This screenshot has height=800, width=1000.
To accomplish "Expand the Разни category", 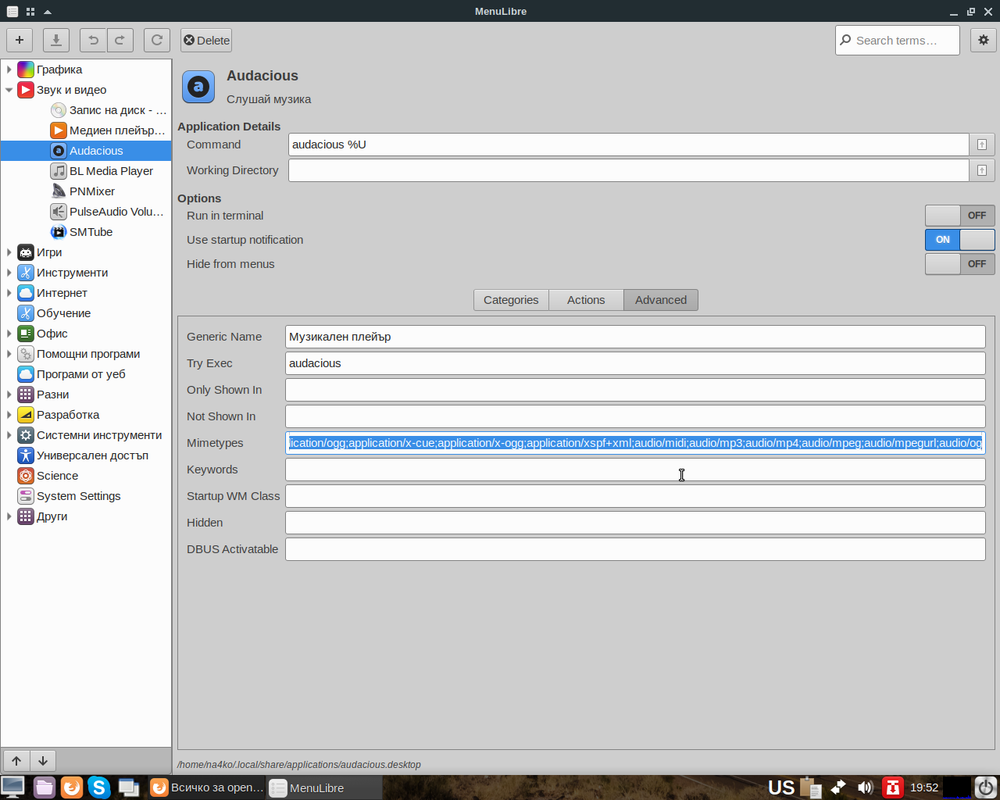I will (x=9, y=394).
